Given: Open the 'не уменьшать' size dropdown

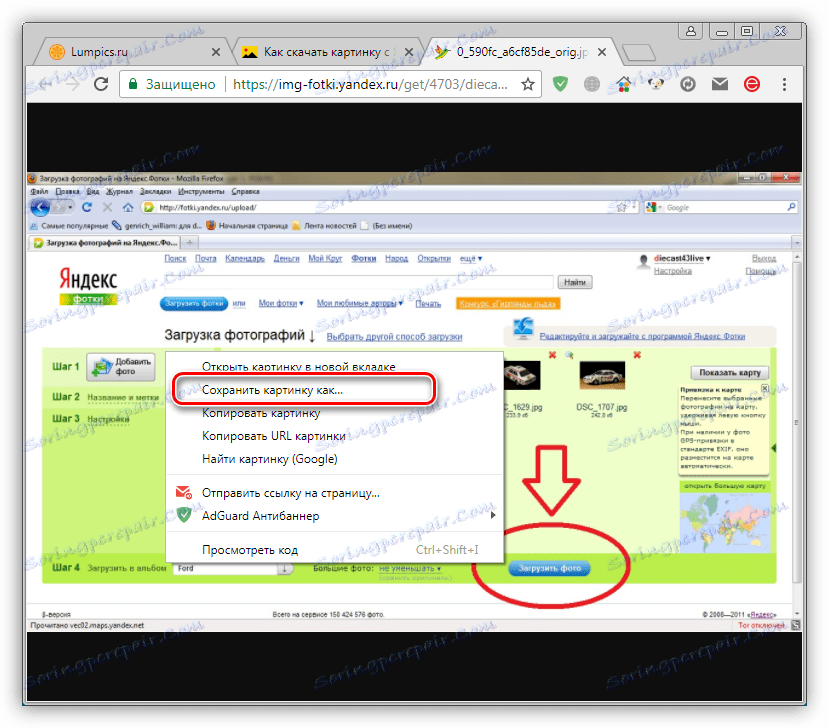Looking at the screenshot, I should 410,568.
